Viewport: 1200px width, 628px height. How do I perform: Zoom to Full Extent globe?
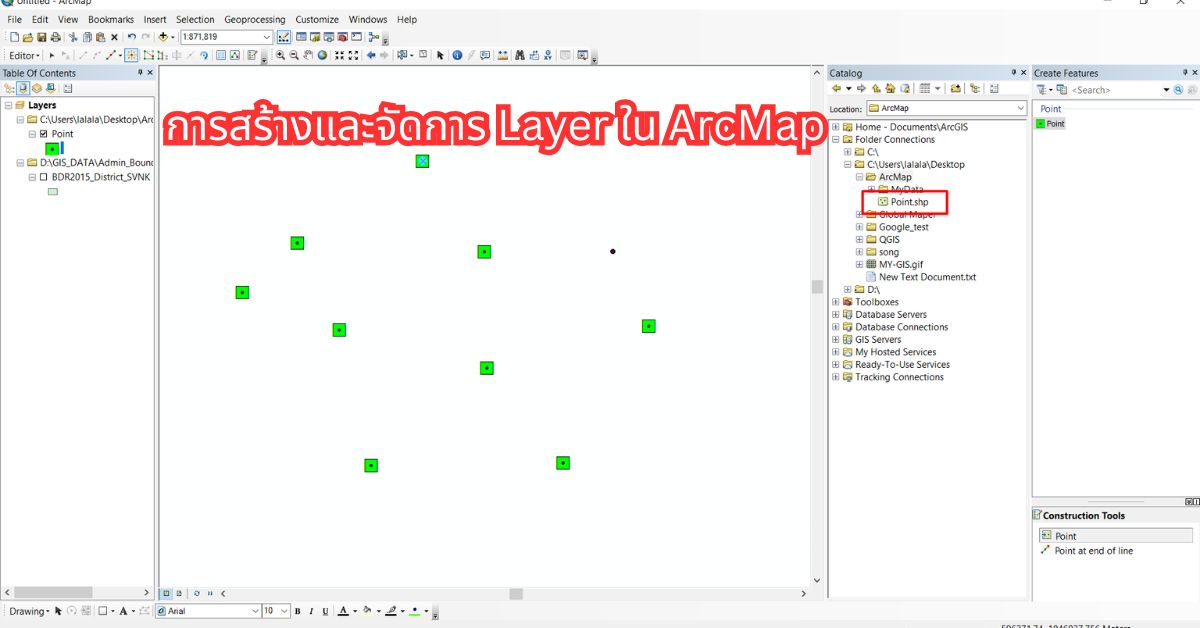pyautogui.click(x=322, y=55)
